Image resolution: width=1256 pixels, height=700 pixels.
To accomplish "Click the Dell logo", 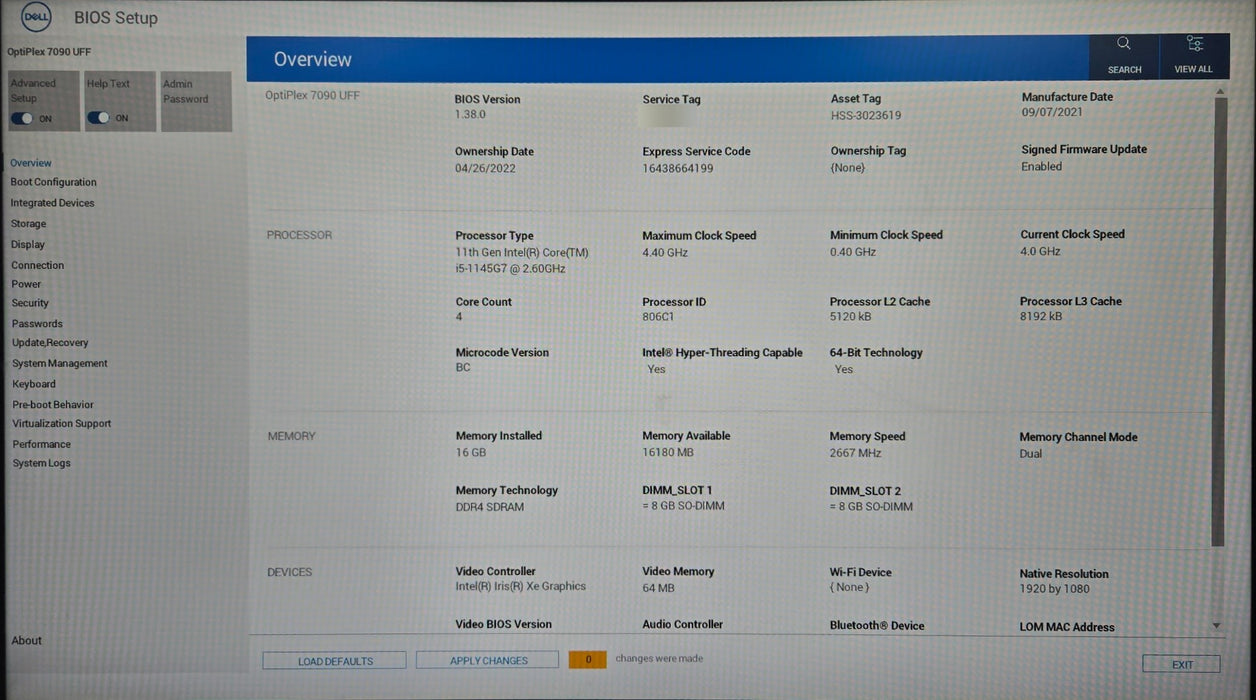I will pos(36,17).
